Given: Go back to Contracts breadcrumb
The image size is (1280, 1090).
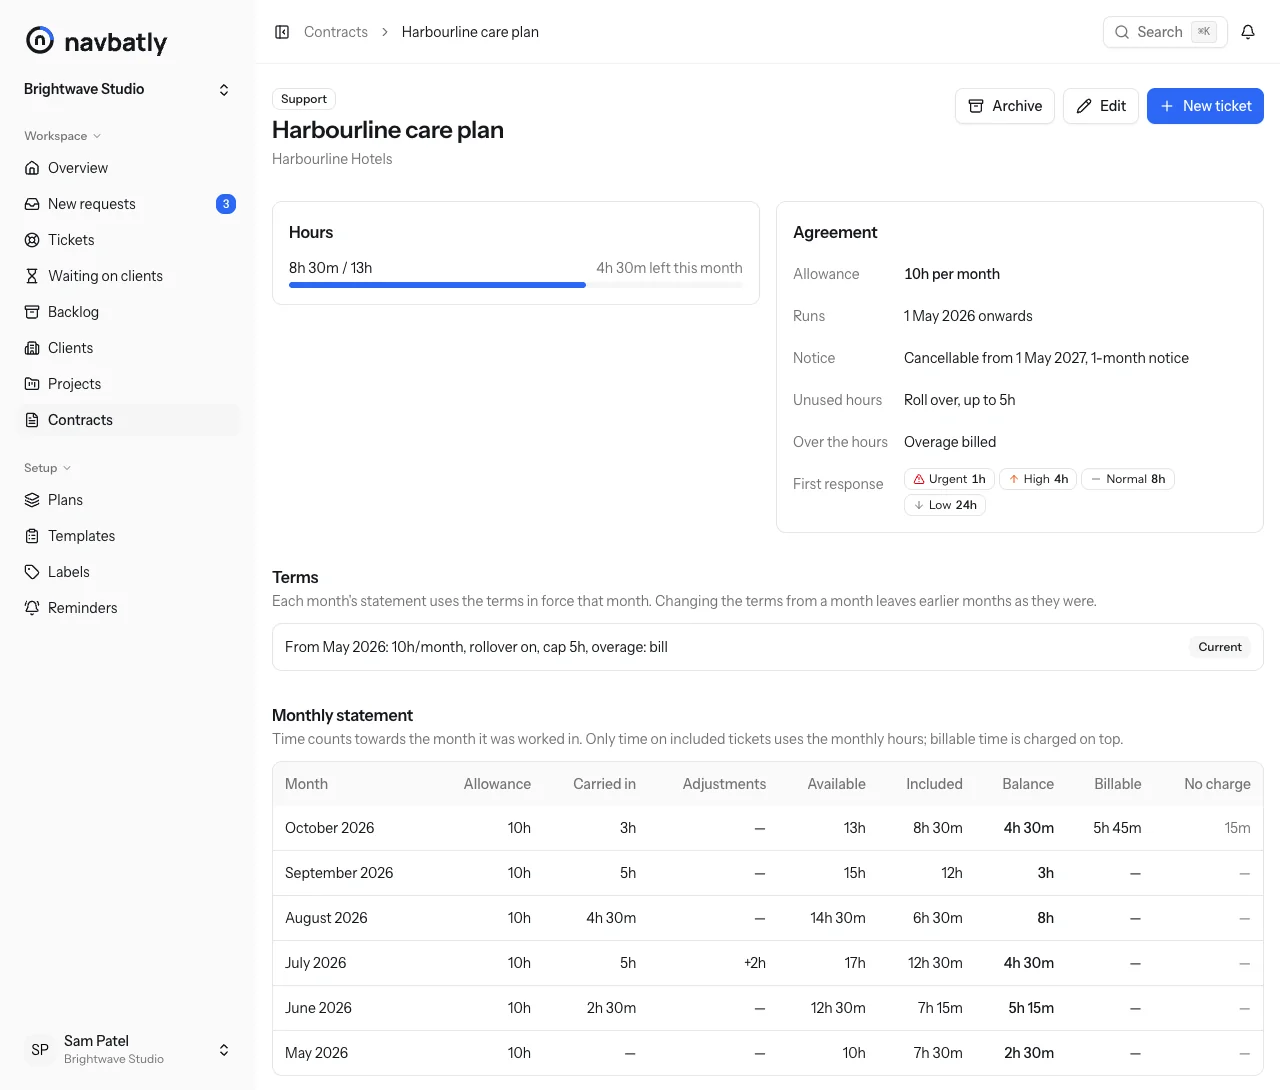Looking at the screenshot, I should point(336,32).
